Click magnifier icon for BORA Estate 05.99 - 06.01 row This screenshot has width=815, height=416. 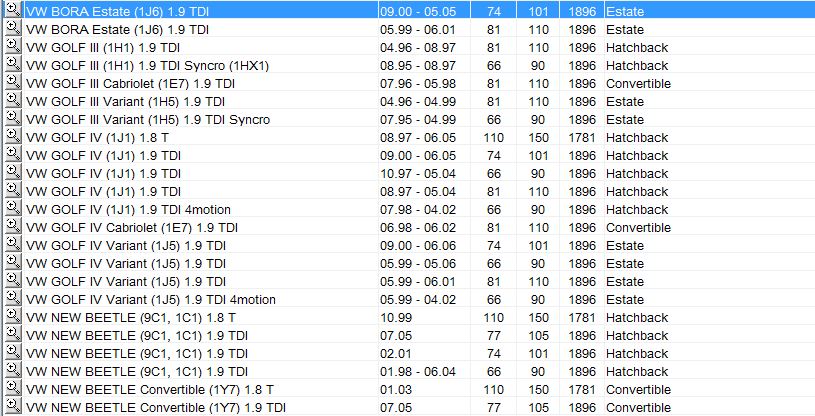13,28
